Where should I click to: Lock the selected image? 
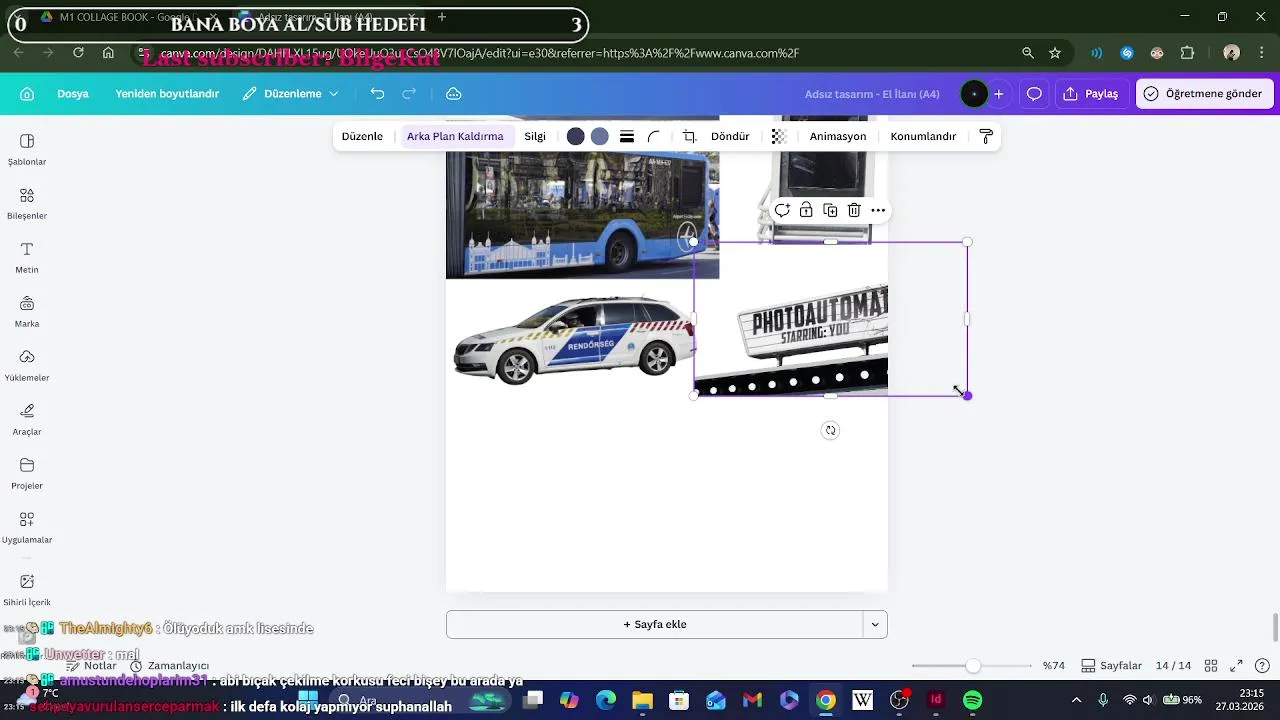806,210
